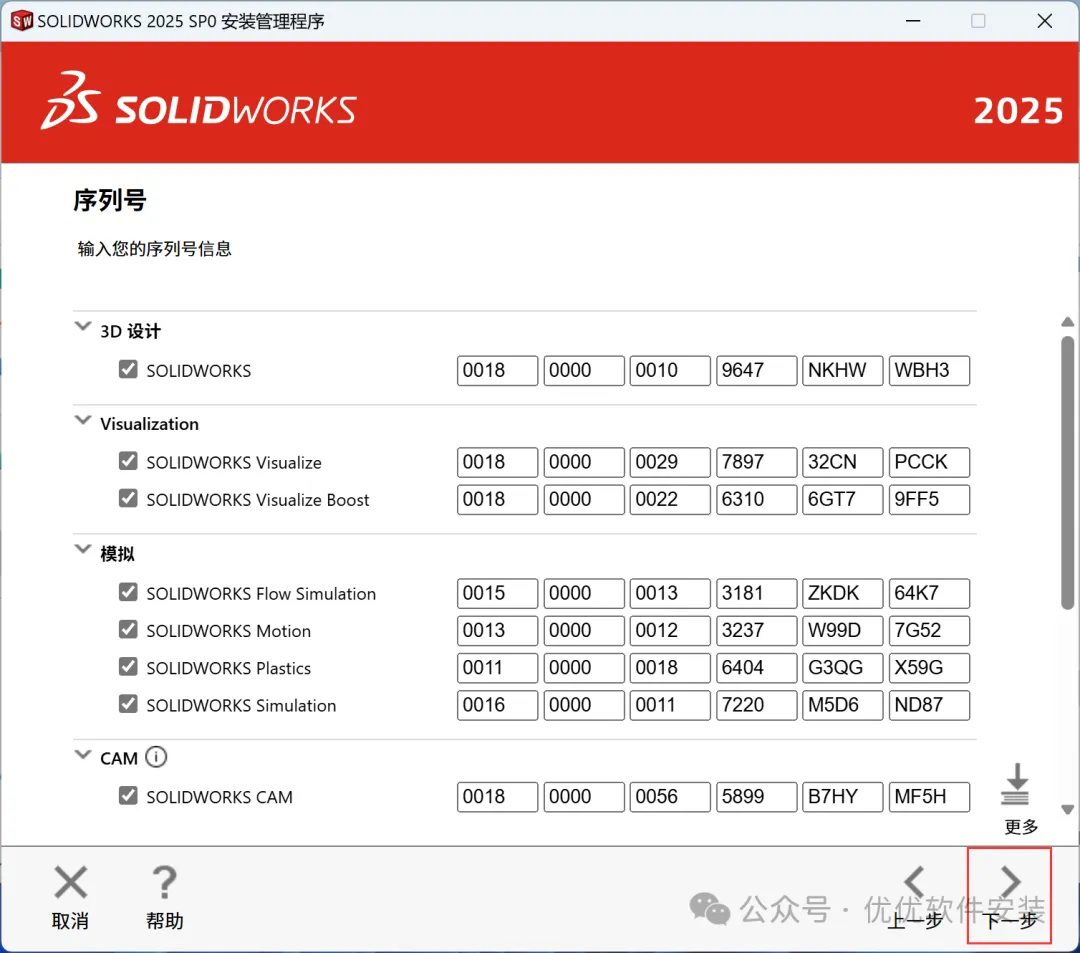The image size is (1080, 953).
Task: Click Flow Simulation field containing ZKDK
Action: pyautogui.click(x=842, y=594)
